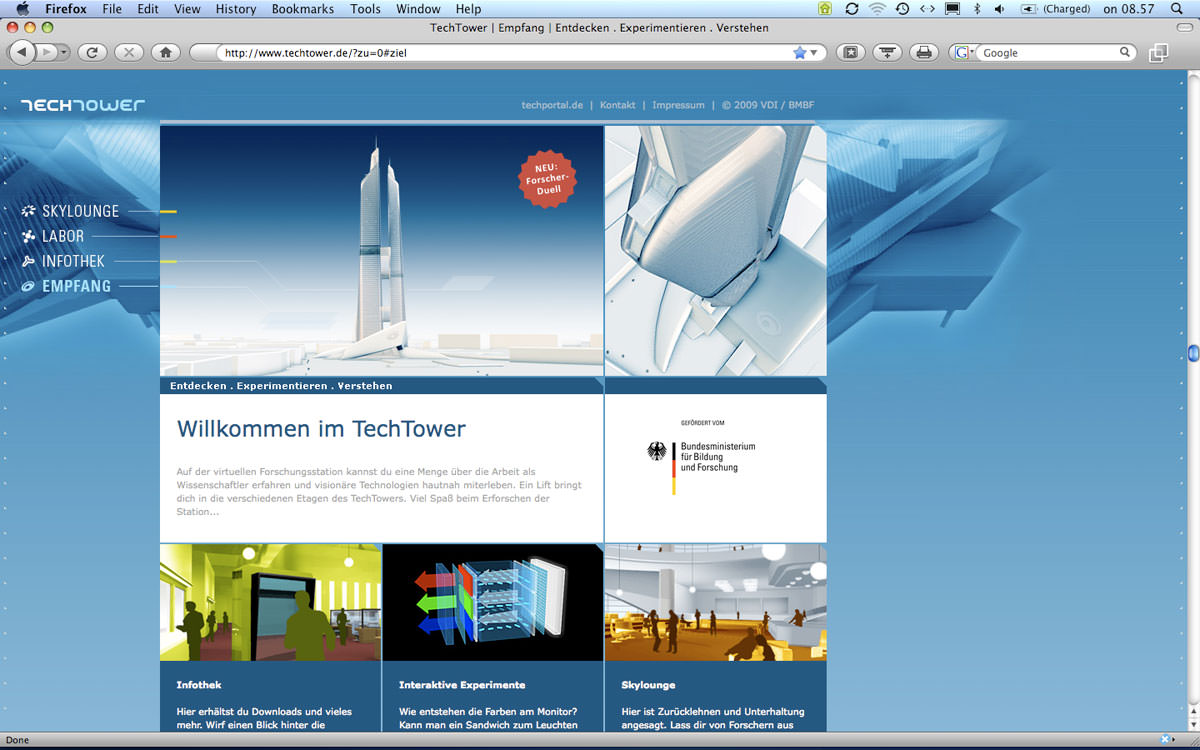Screen dimensions: 1200x750
Task: Open the Impressum link
Action: 678,105
